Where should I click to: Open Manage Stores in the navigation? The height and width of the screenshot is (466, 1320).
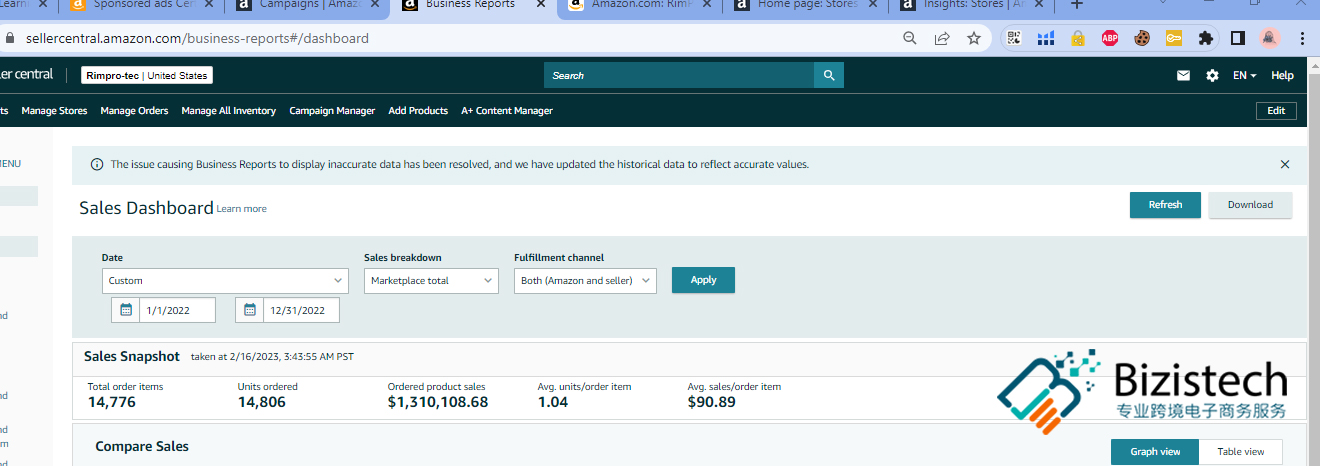coord(54,111)
